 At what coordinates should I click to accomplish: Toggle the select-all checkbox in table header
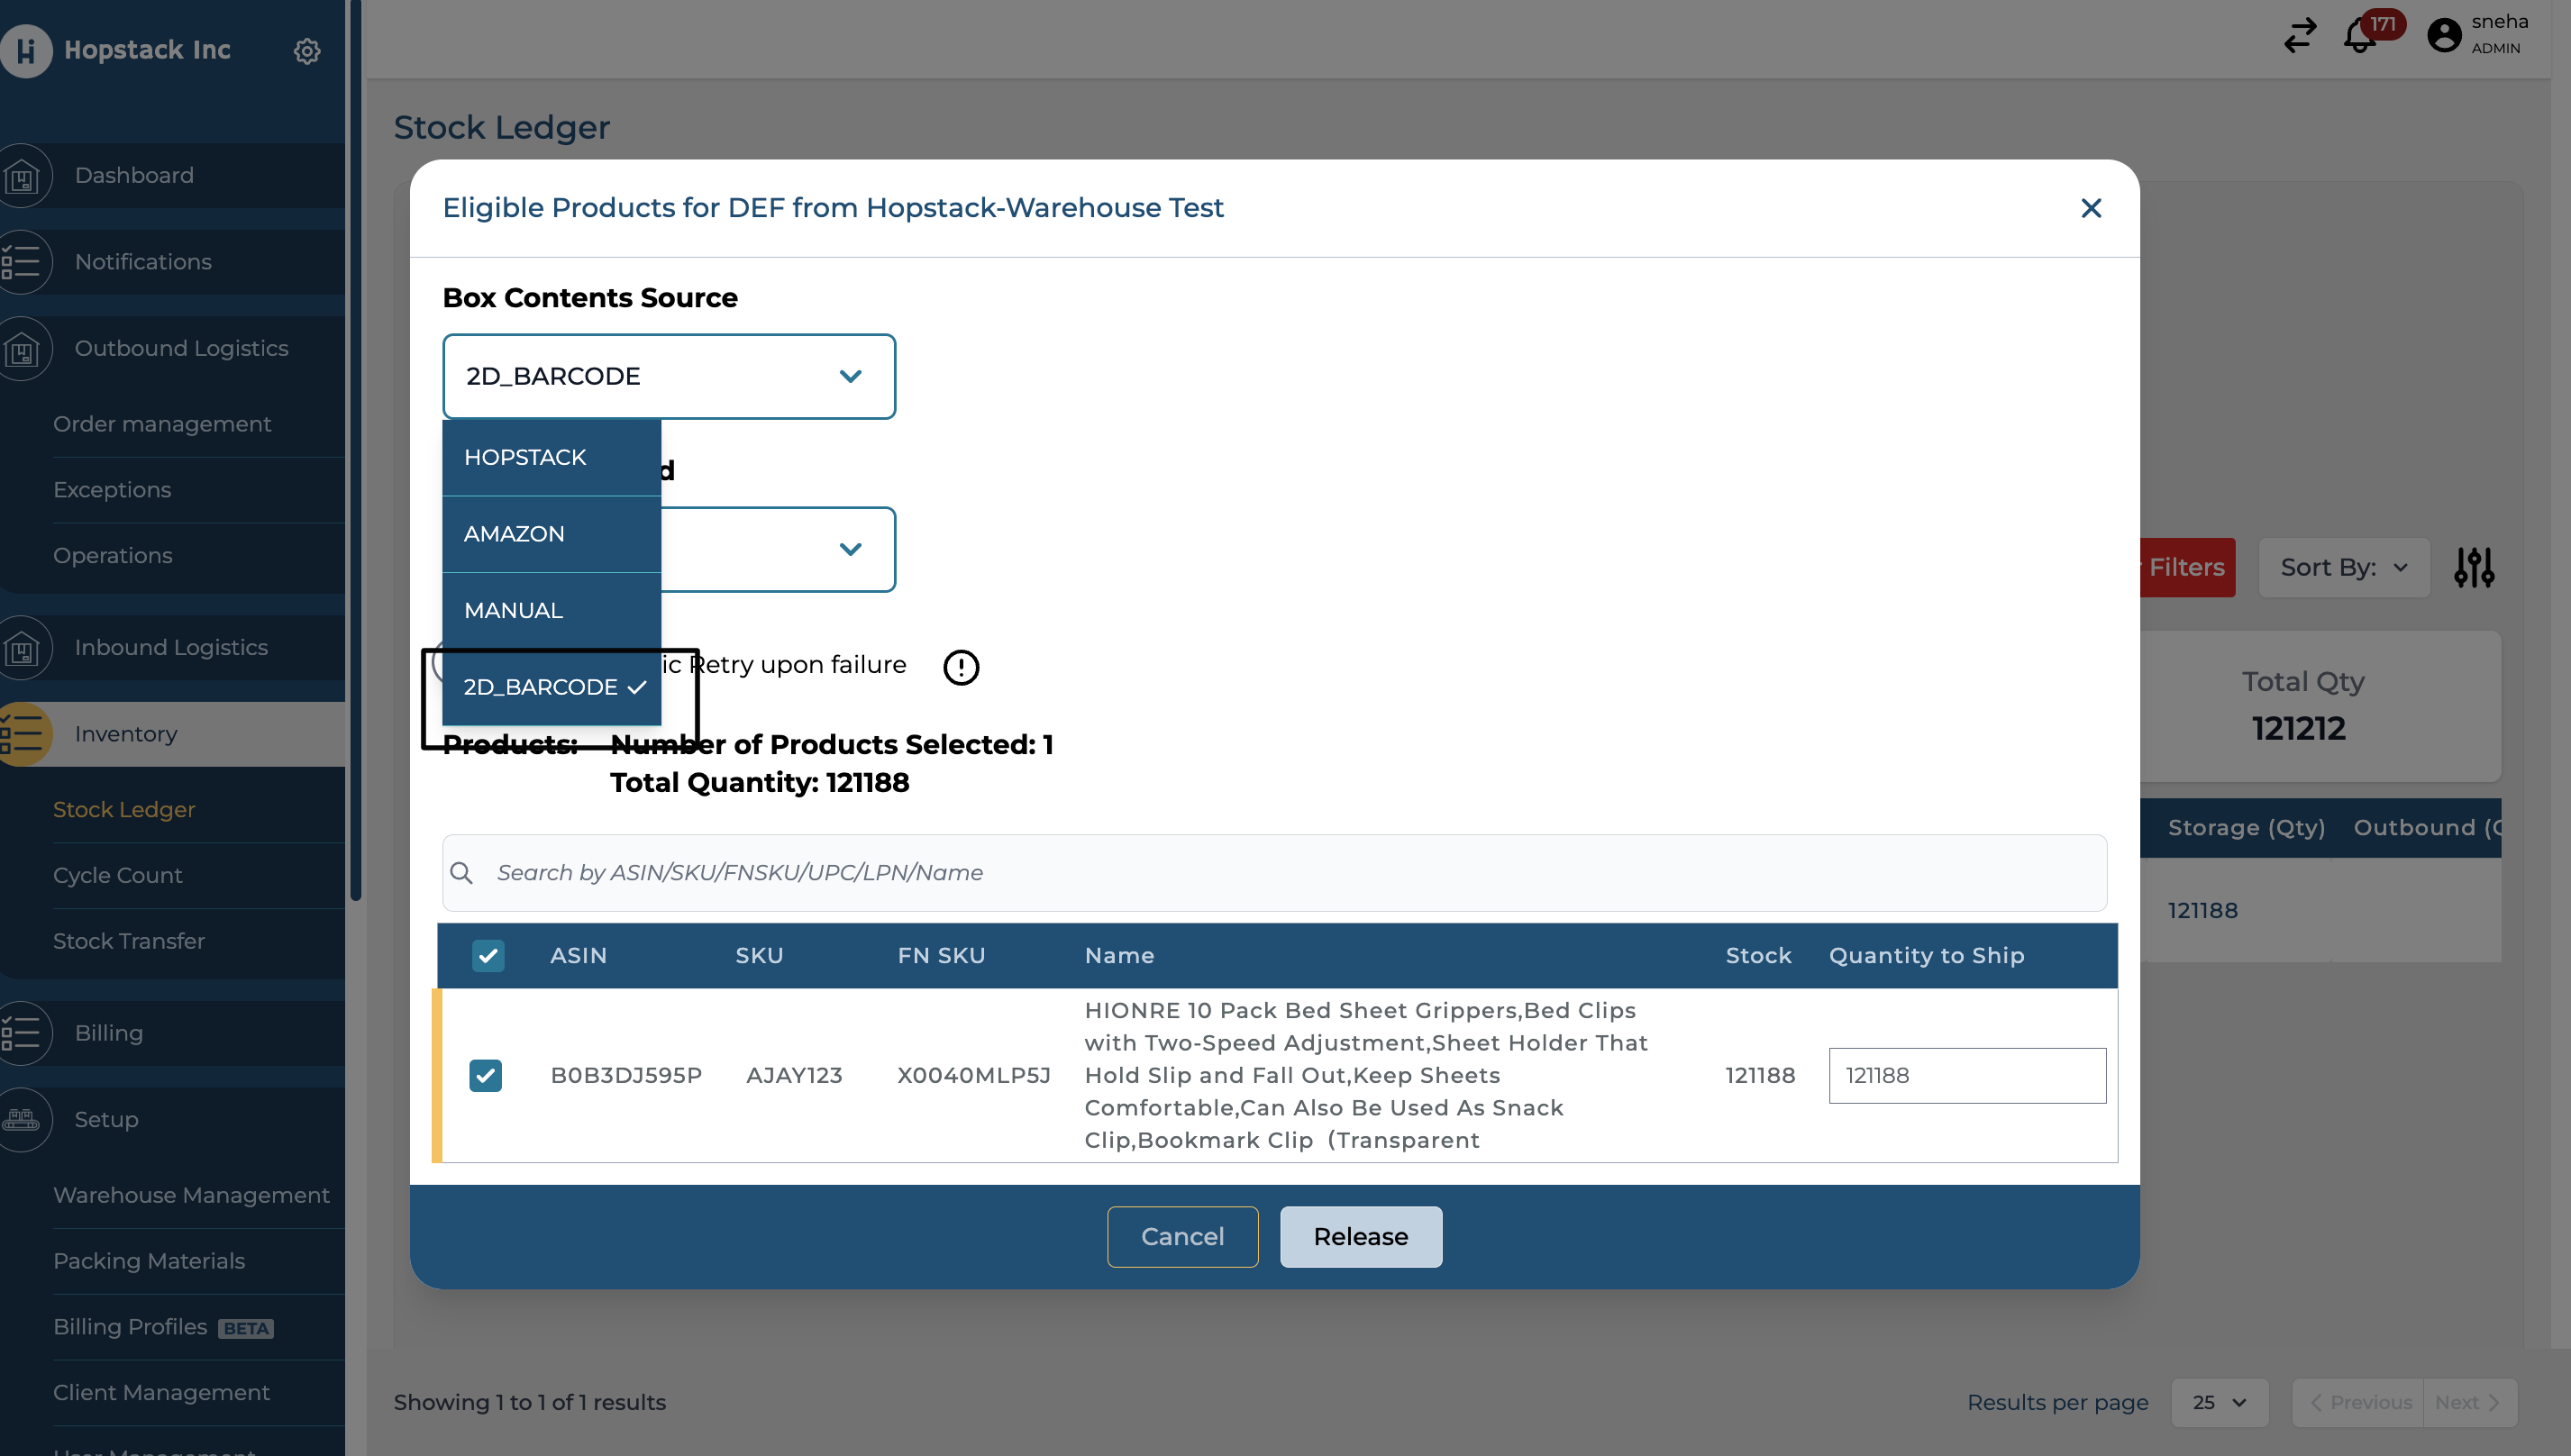tap(488, 956)
